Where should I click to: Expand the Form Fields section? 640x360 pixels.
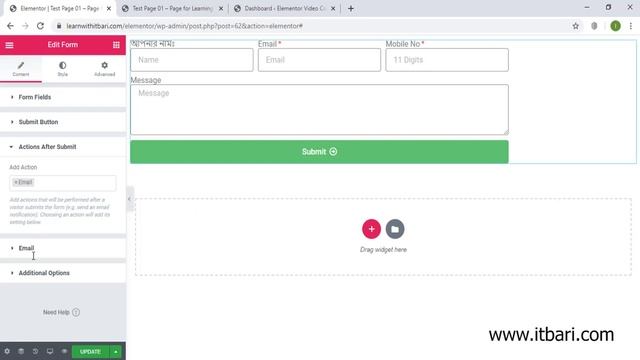[x=63, y=97]
